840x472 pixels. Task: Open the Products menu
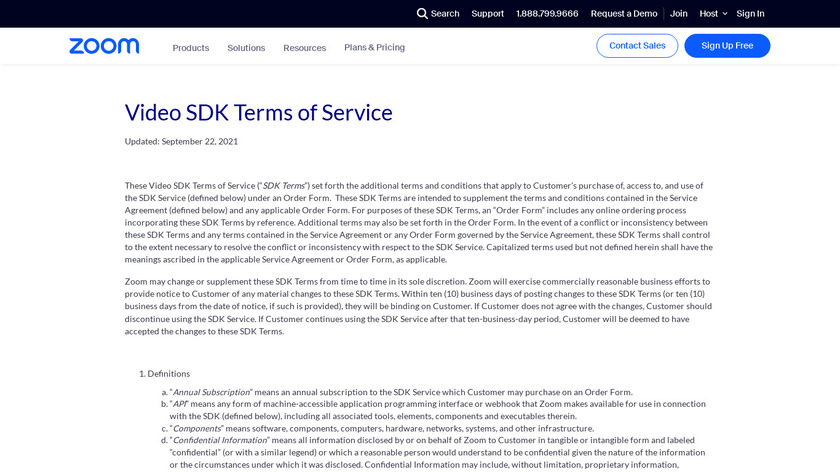point(191,48)
